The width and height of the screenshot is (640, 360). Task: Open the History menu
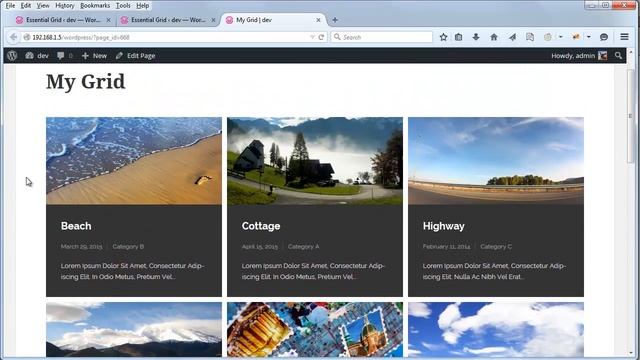point(64,5)
